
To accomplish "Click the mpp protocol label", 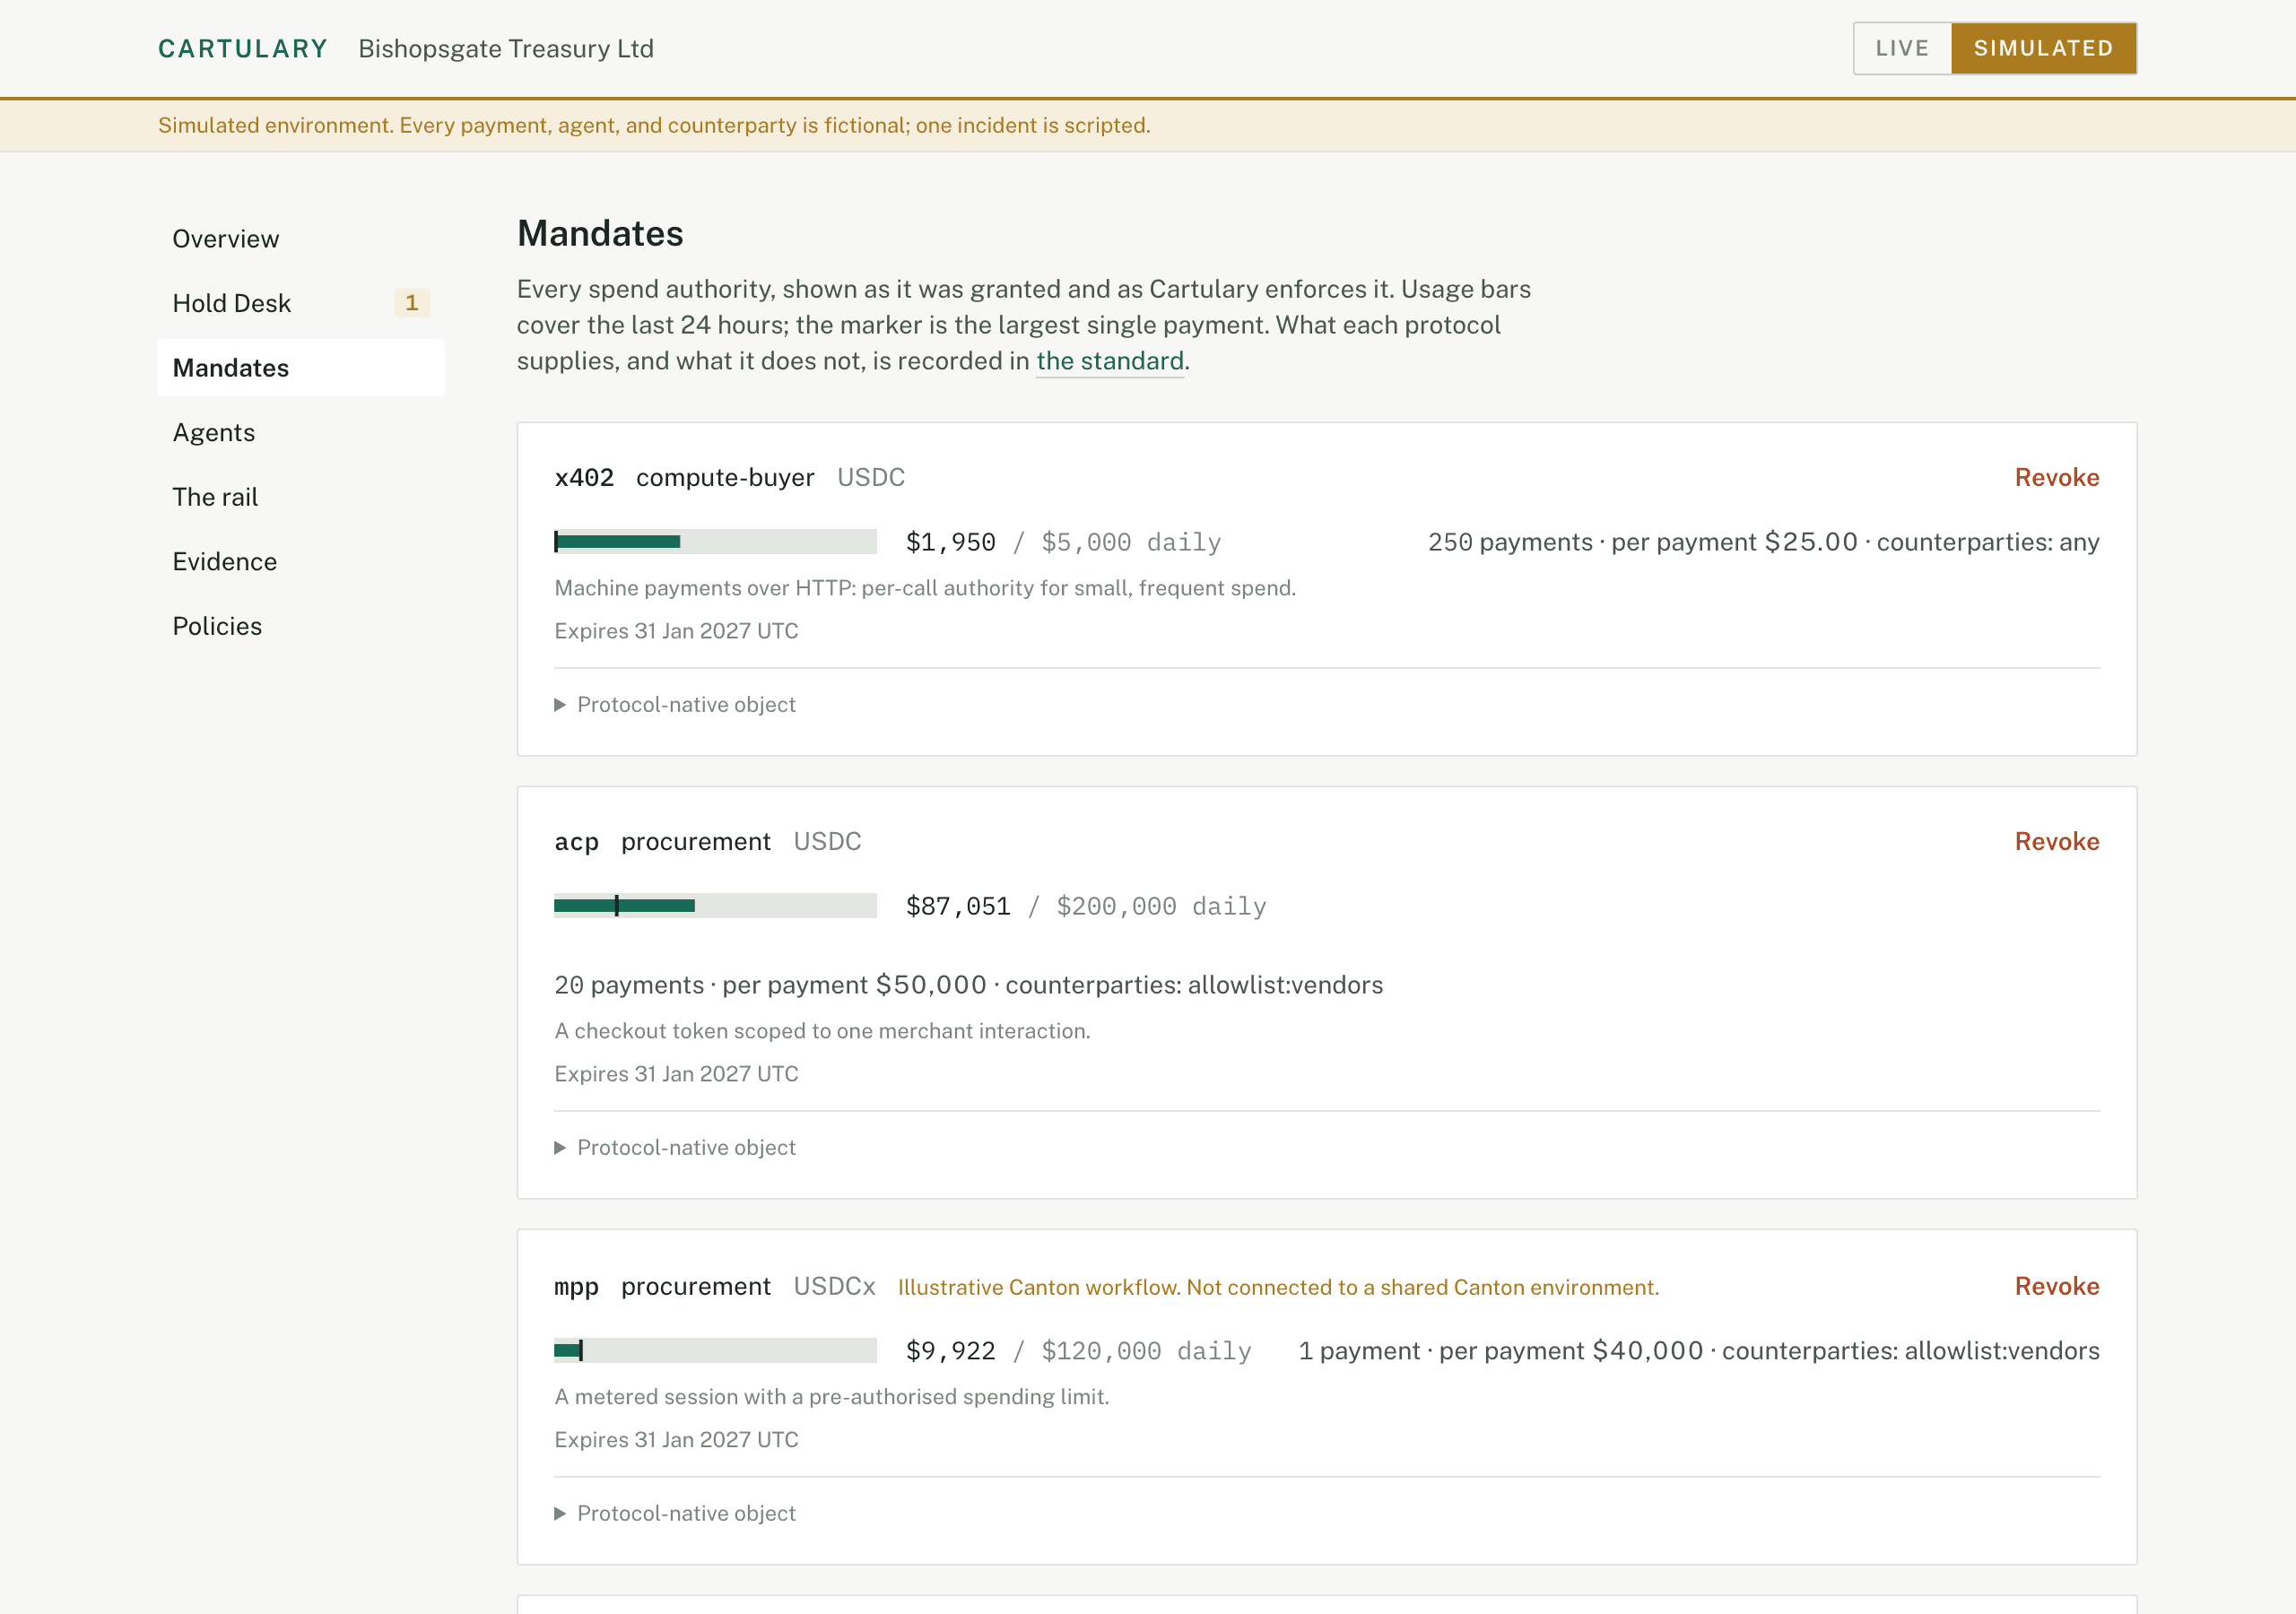I will click(577, 1287).
